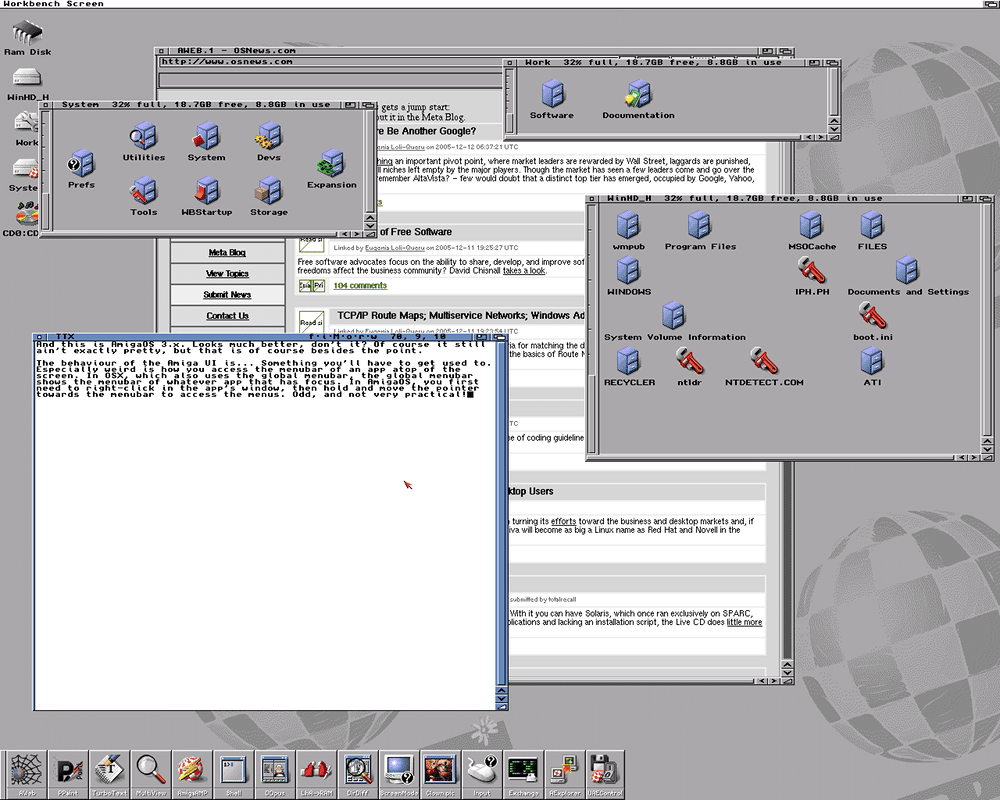Screen dimensions: 1000x800
Task: Open Input preferences from the dock
Action: 482,774
